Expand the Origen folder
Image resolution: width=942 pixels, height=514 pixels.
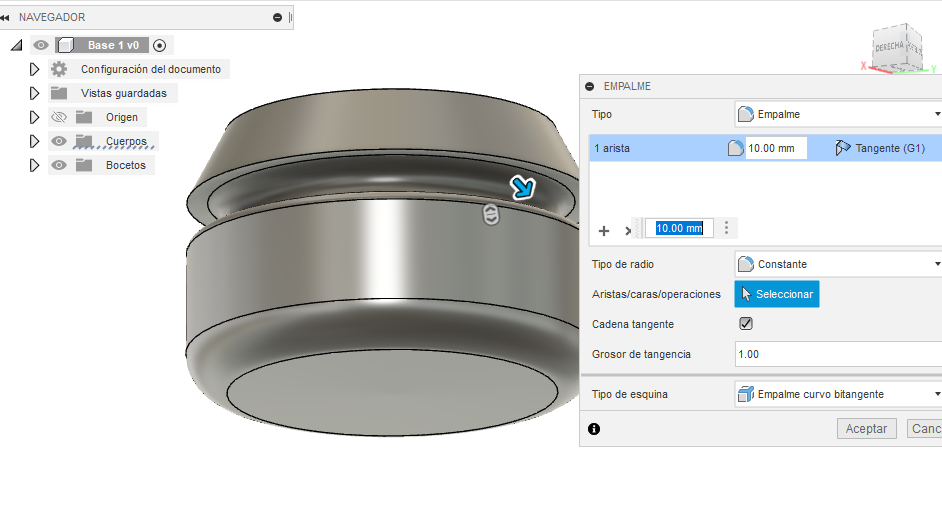tap(34, 117)
